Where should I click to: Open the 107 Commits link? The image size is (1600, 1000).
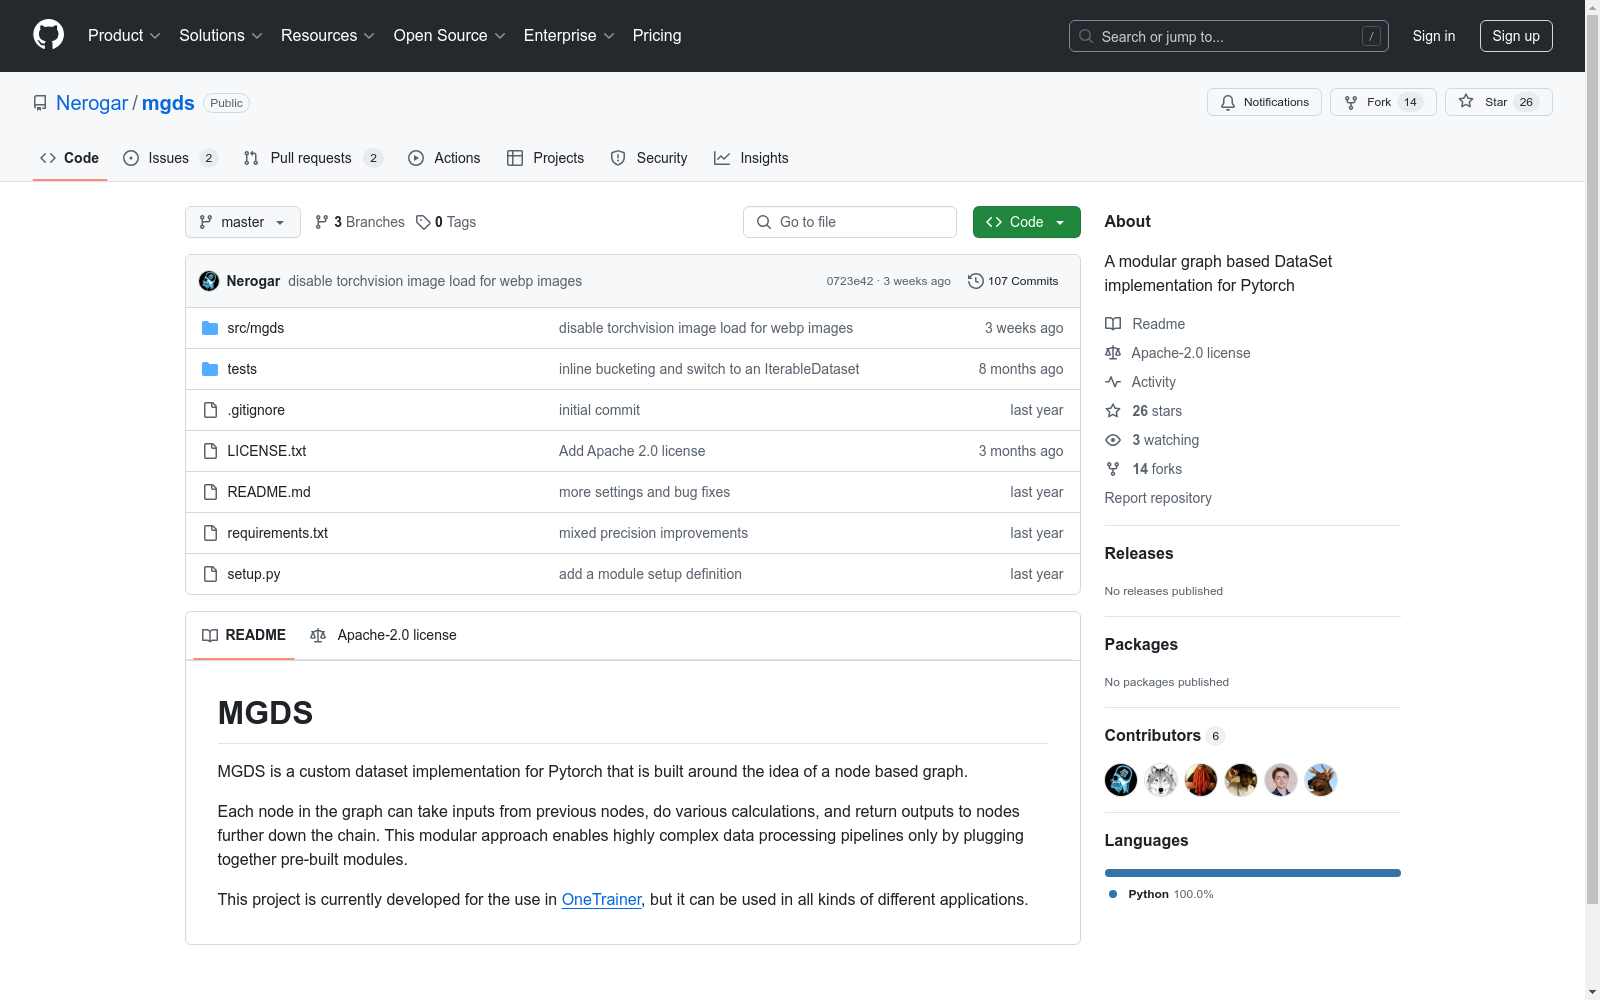coord(1013,281)
